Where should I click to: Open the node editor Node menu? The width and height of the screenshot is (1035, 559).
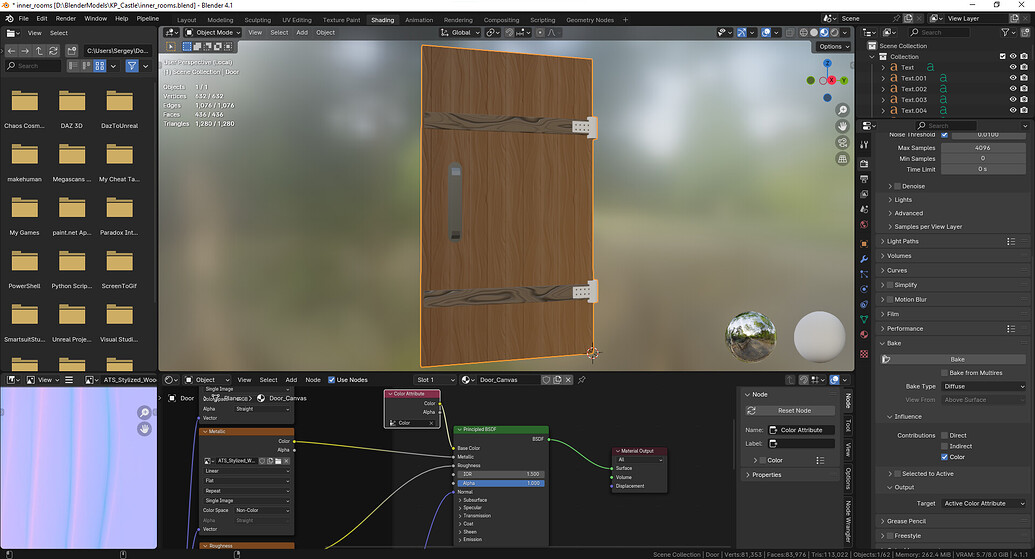click(x=313, y=380)
